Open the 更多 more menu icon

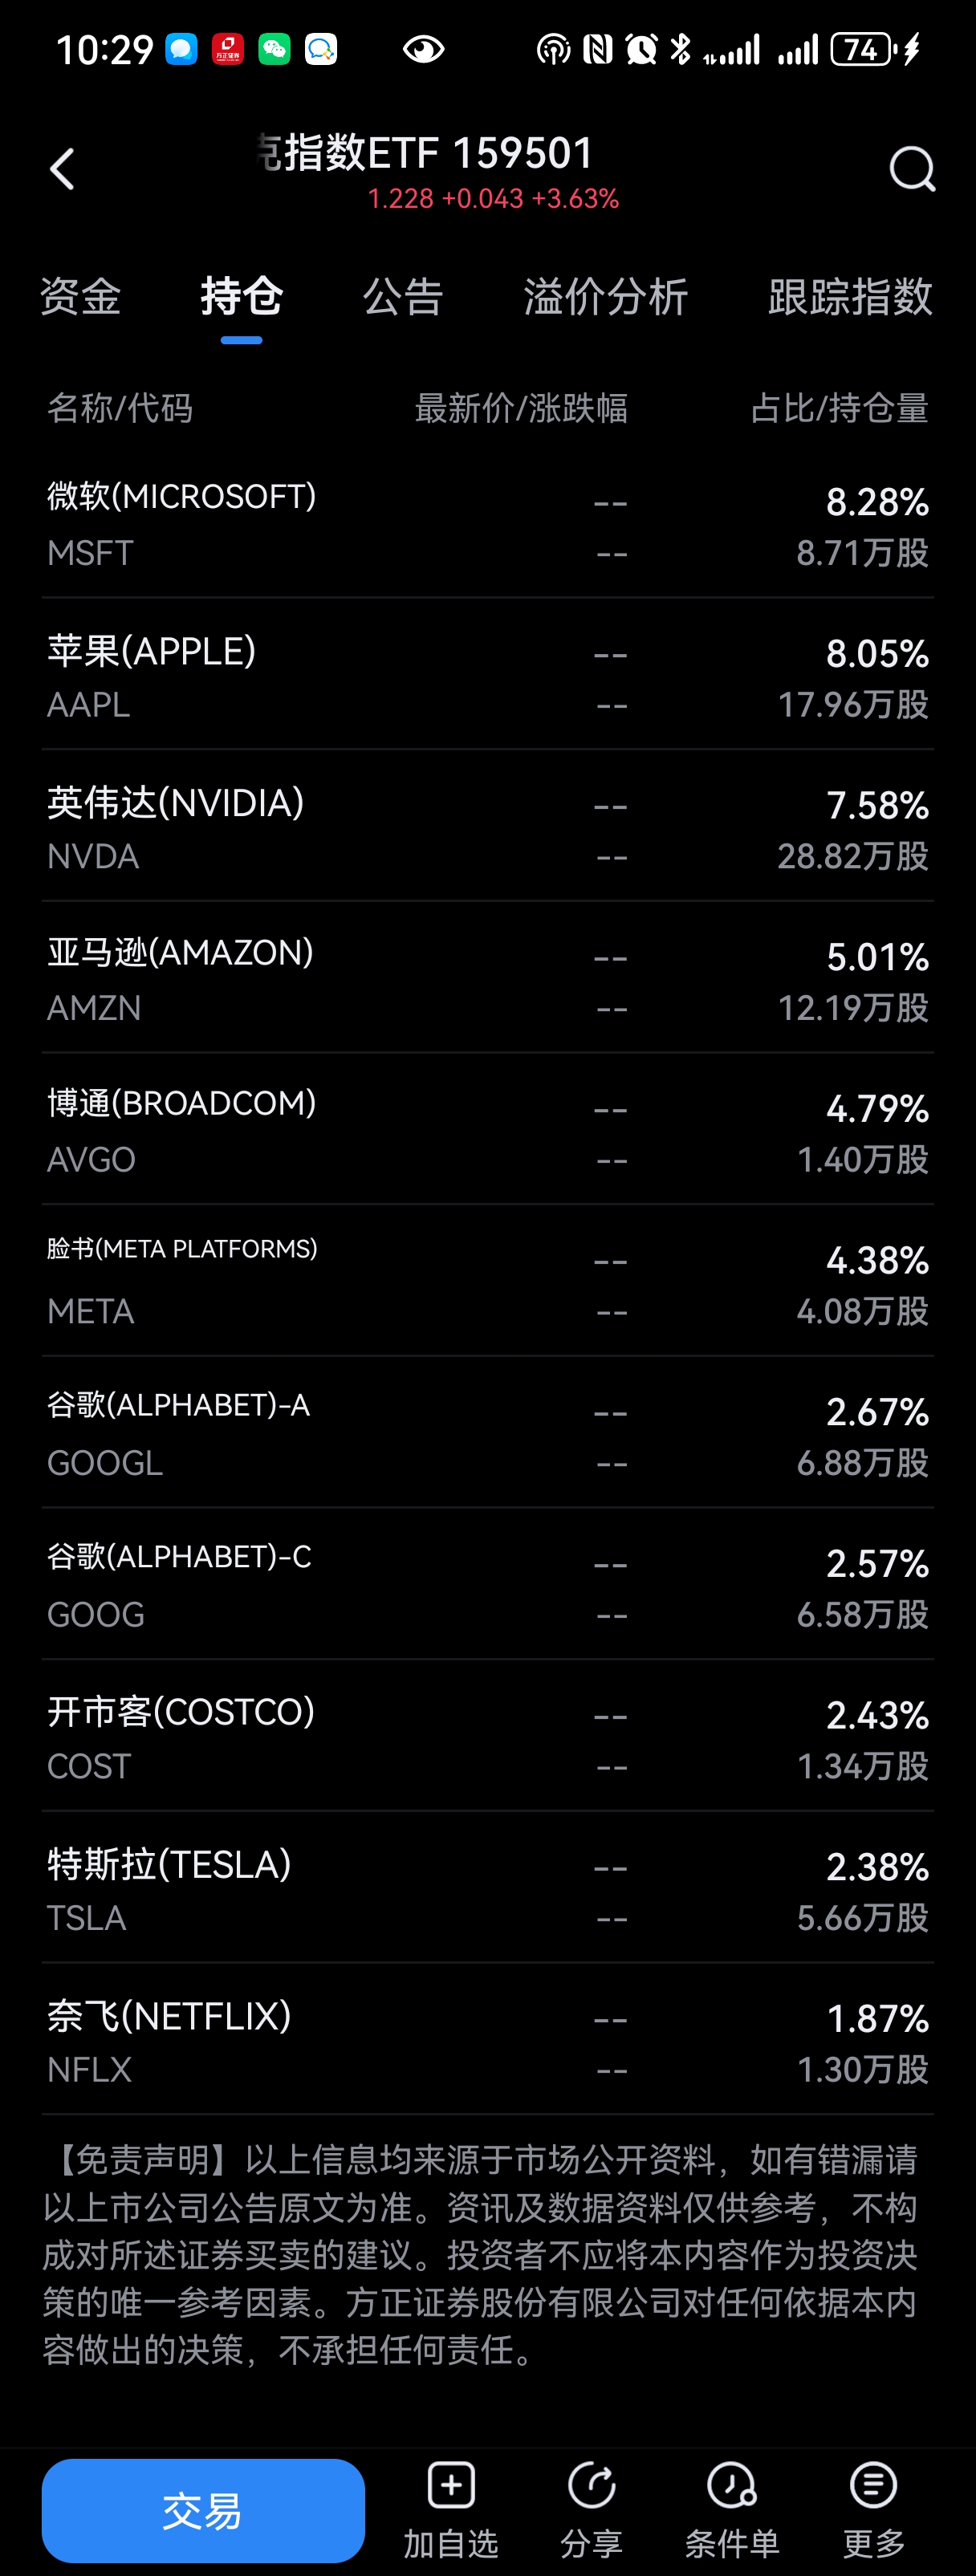(873, 2486)
